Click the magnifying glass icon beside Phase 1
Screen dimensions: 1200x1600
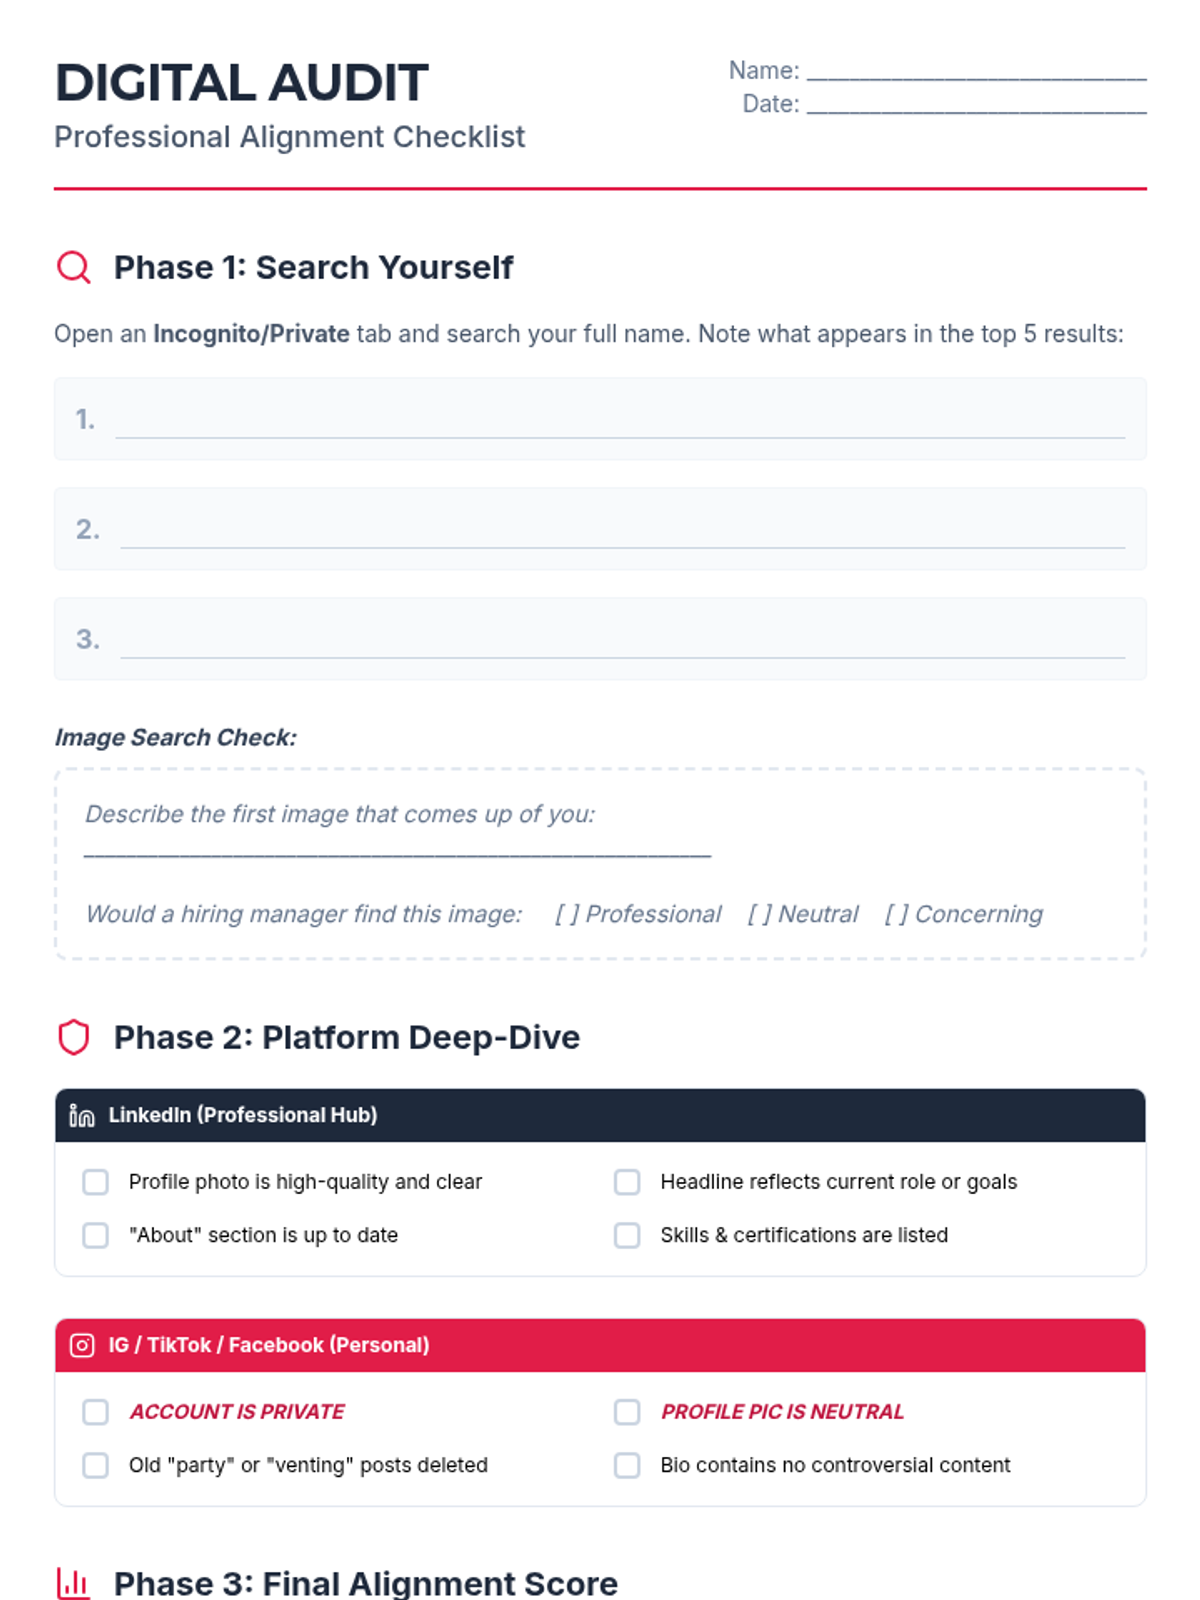pyautogui.click(x=74, y=268)
